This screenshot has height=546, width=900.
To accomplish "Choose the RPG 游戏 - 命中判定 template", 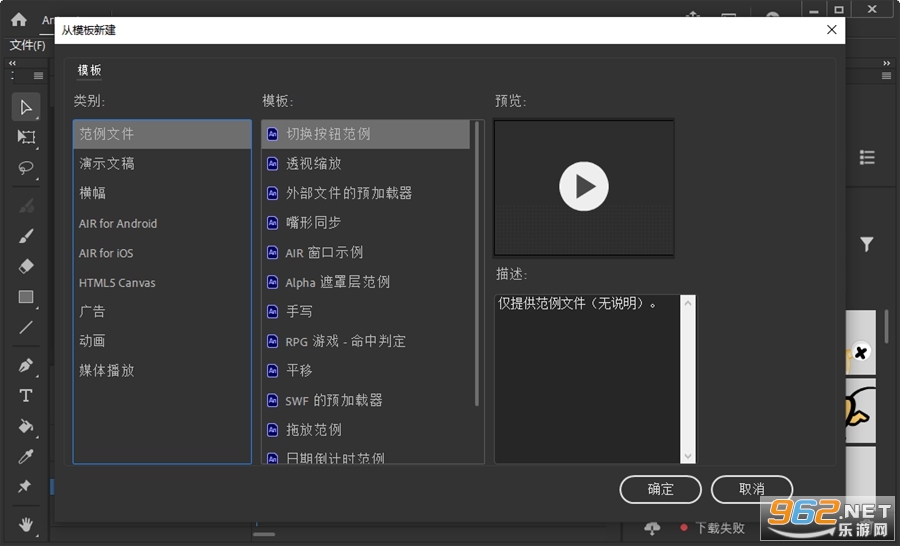I will (x=366, y=341).
